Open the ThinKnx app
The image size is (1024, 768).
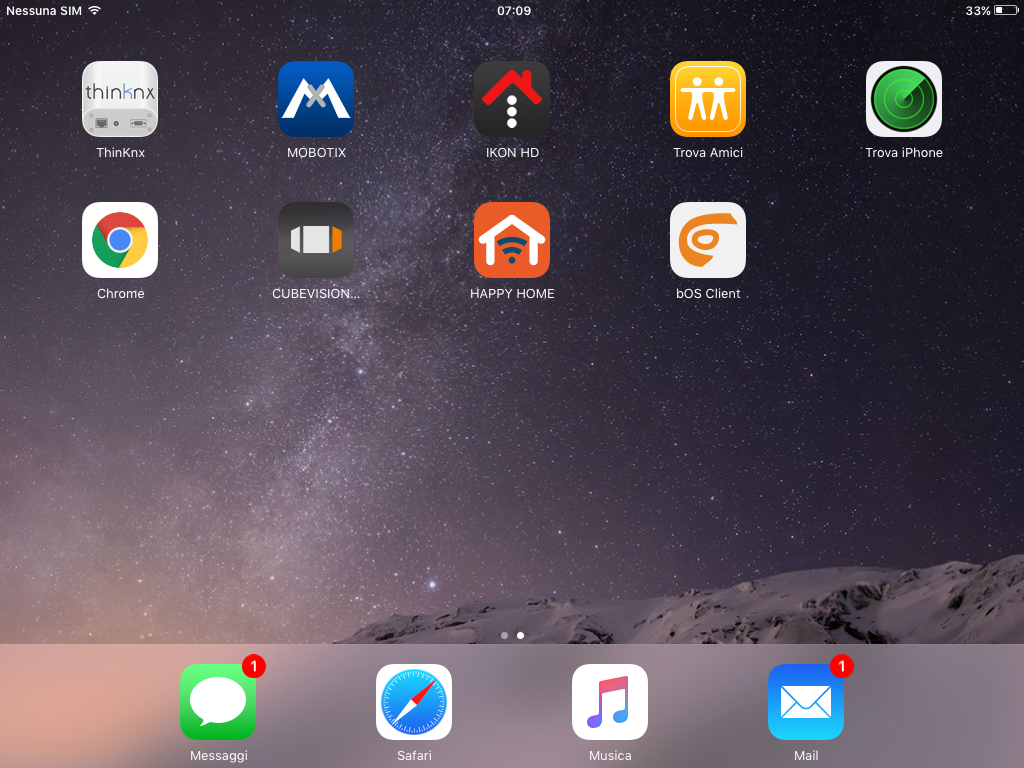[120, 99]
